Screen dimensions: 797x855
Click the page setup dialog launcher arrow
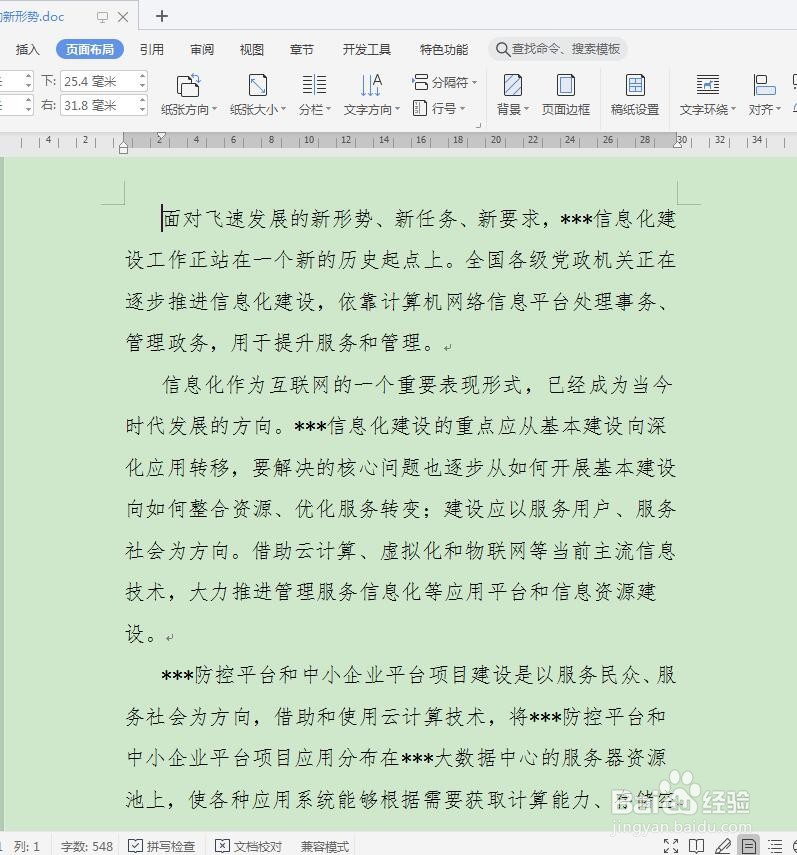478,125
